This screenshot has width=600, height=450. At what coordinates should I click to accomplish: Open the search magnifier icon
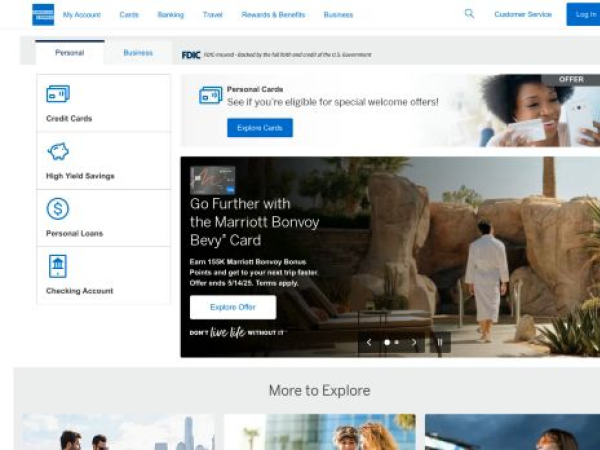[x=469, y=14]
